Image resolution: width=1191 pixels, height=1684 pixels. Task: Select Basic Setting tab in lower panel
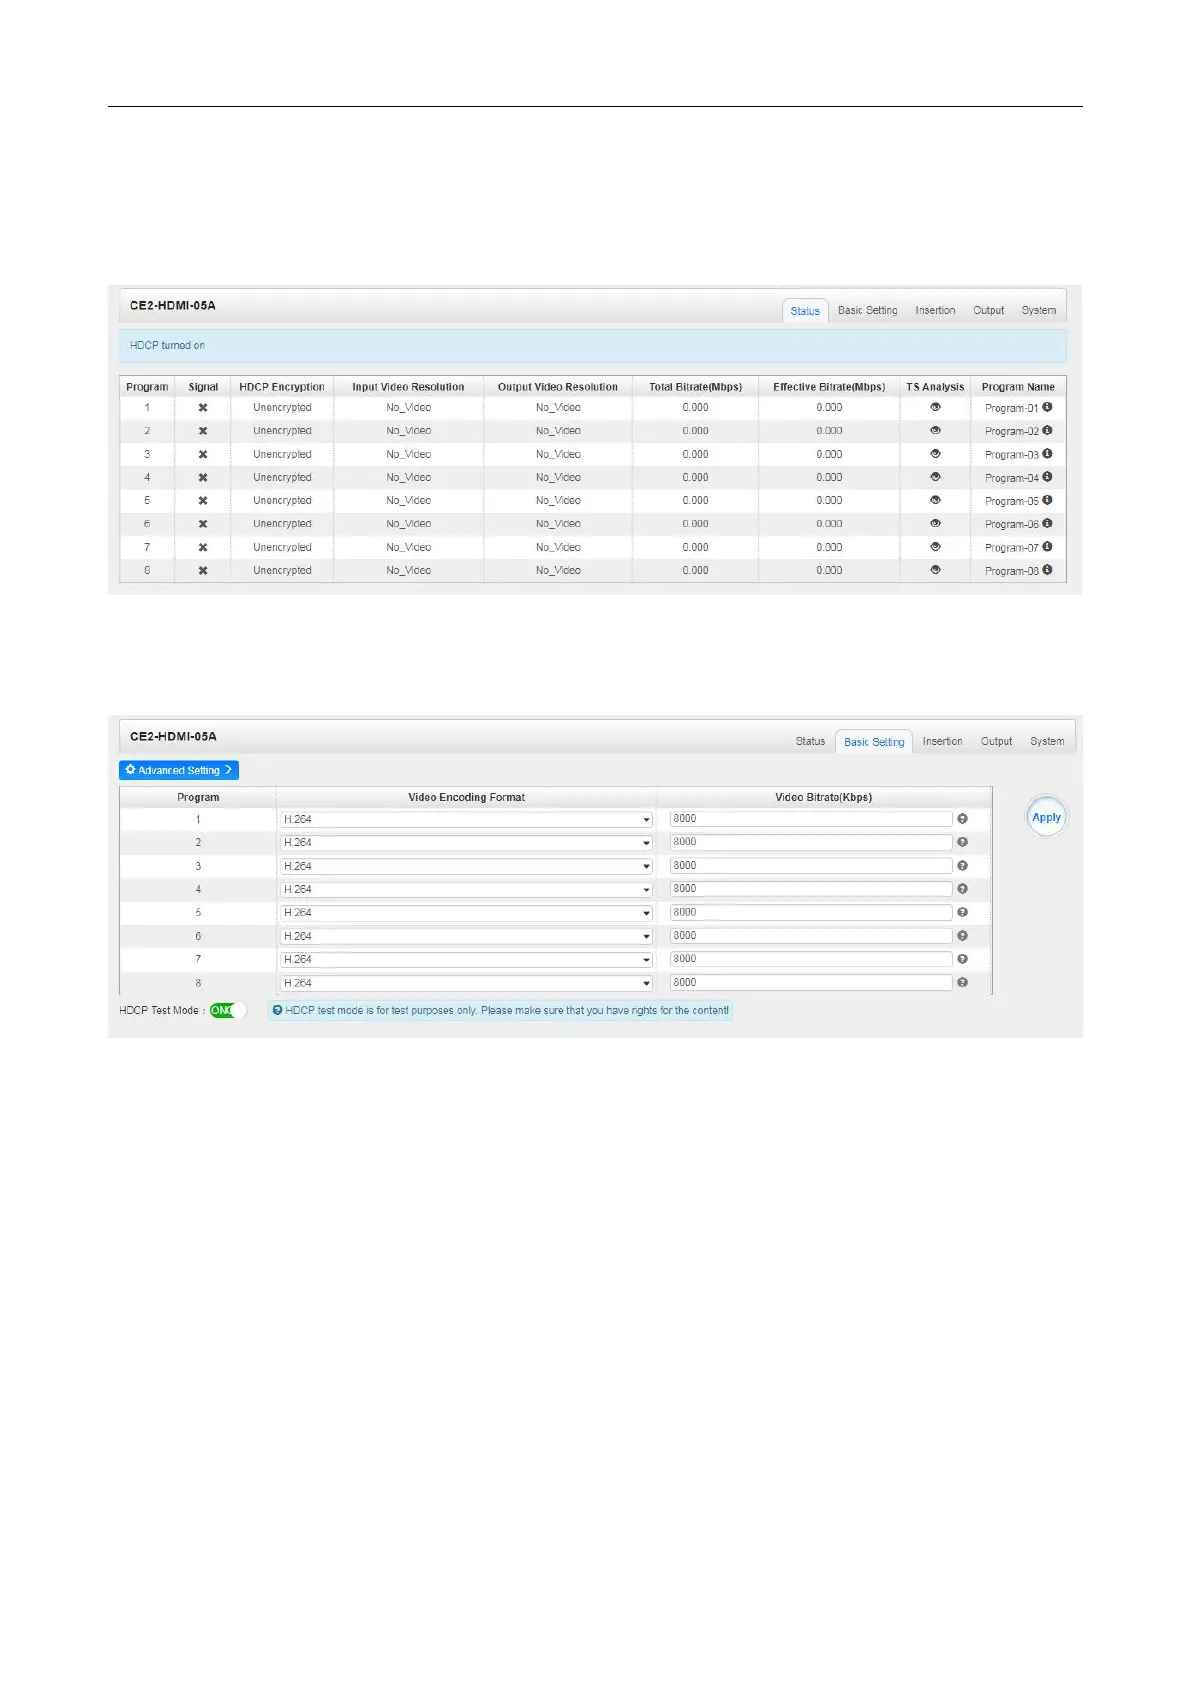[874, 742]
